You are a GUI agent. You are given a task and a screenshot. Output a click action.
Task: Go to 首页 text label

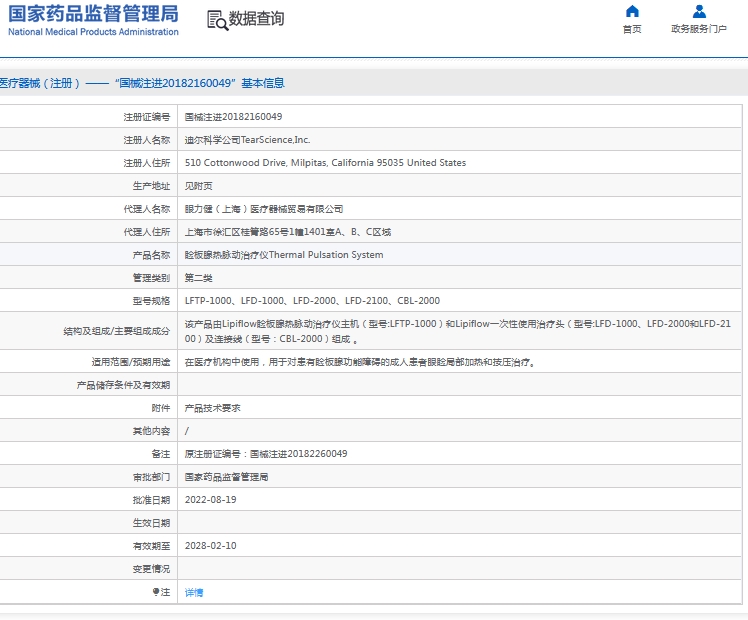(631, 29)
